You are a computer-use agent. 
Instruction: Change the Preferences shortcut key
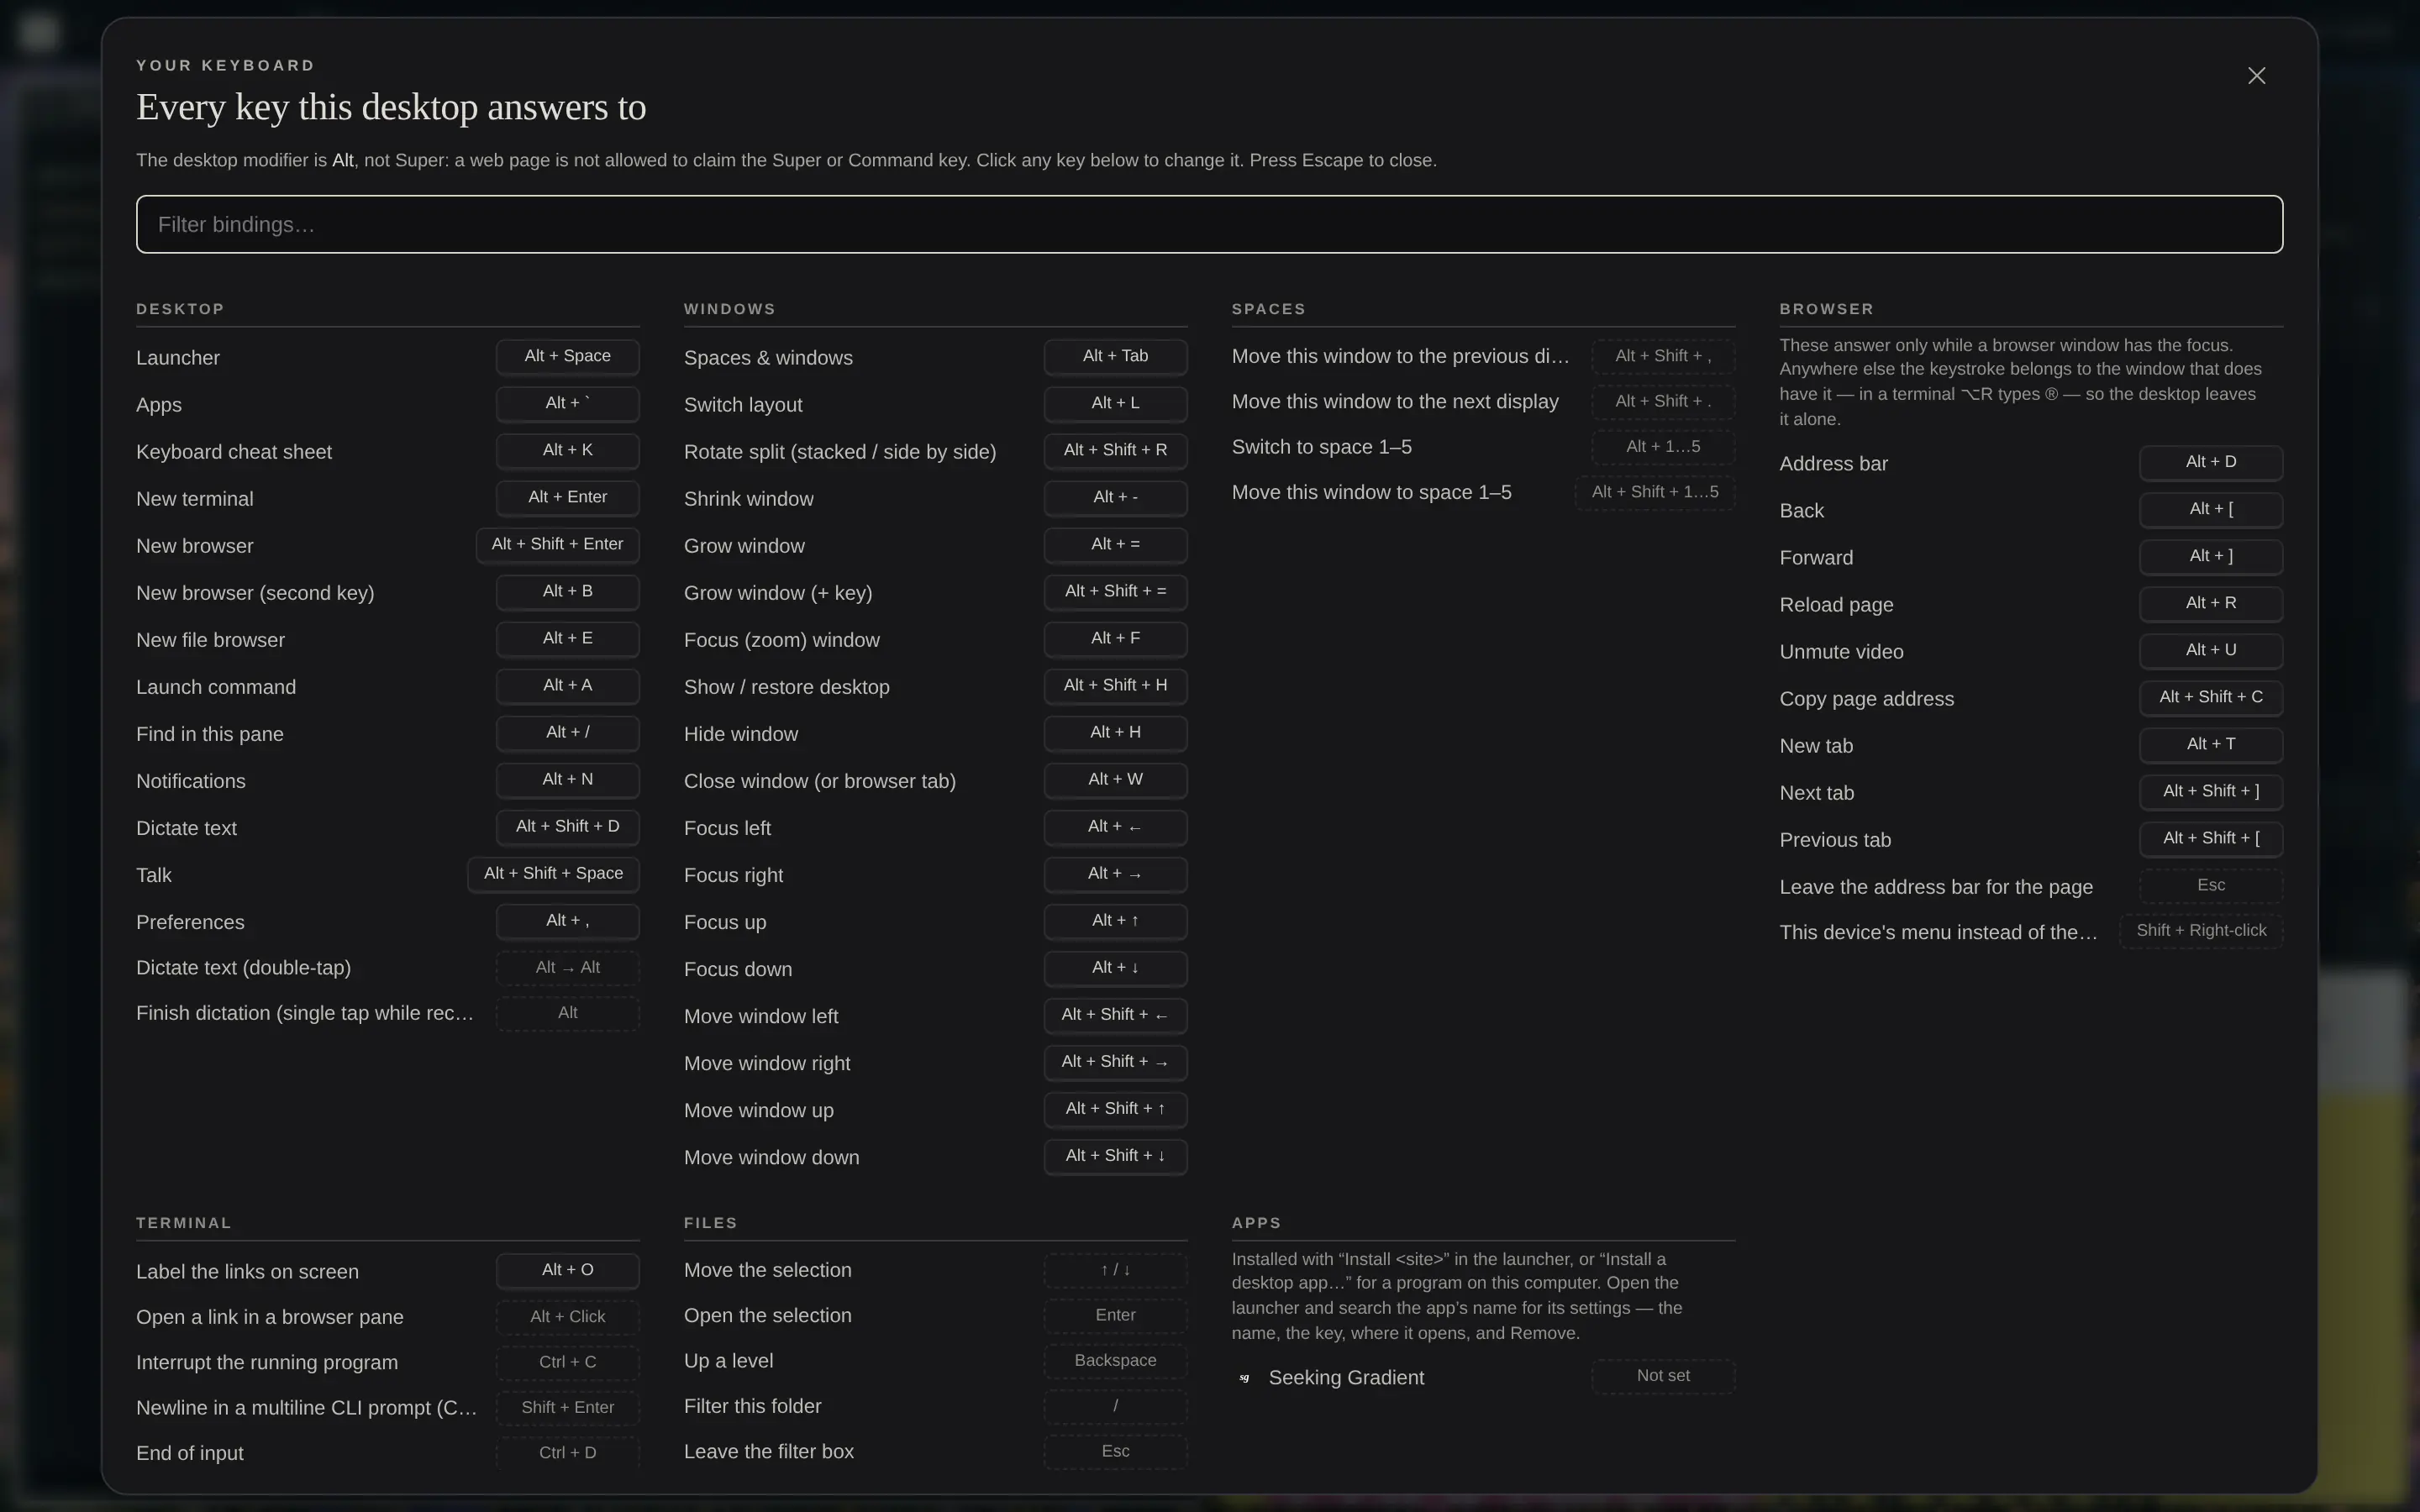click(x=567, y=920)
